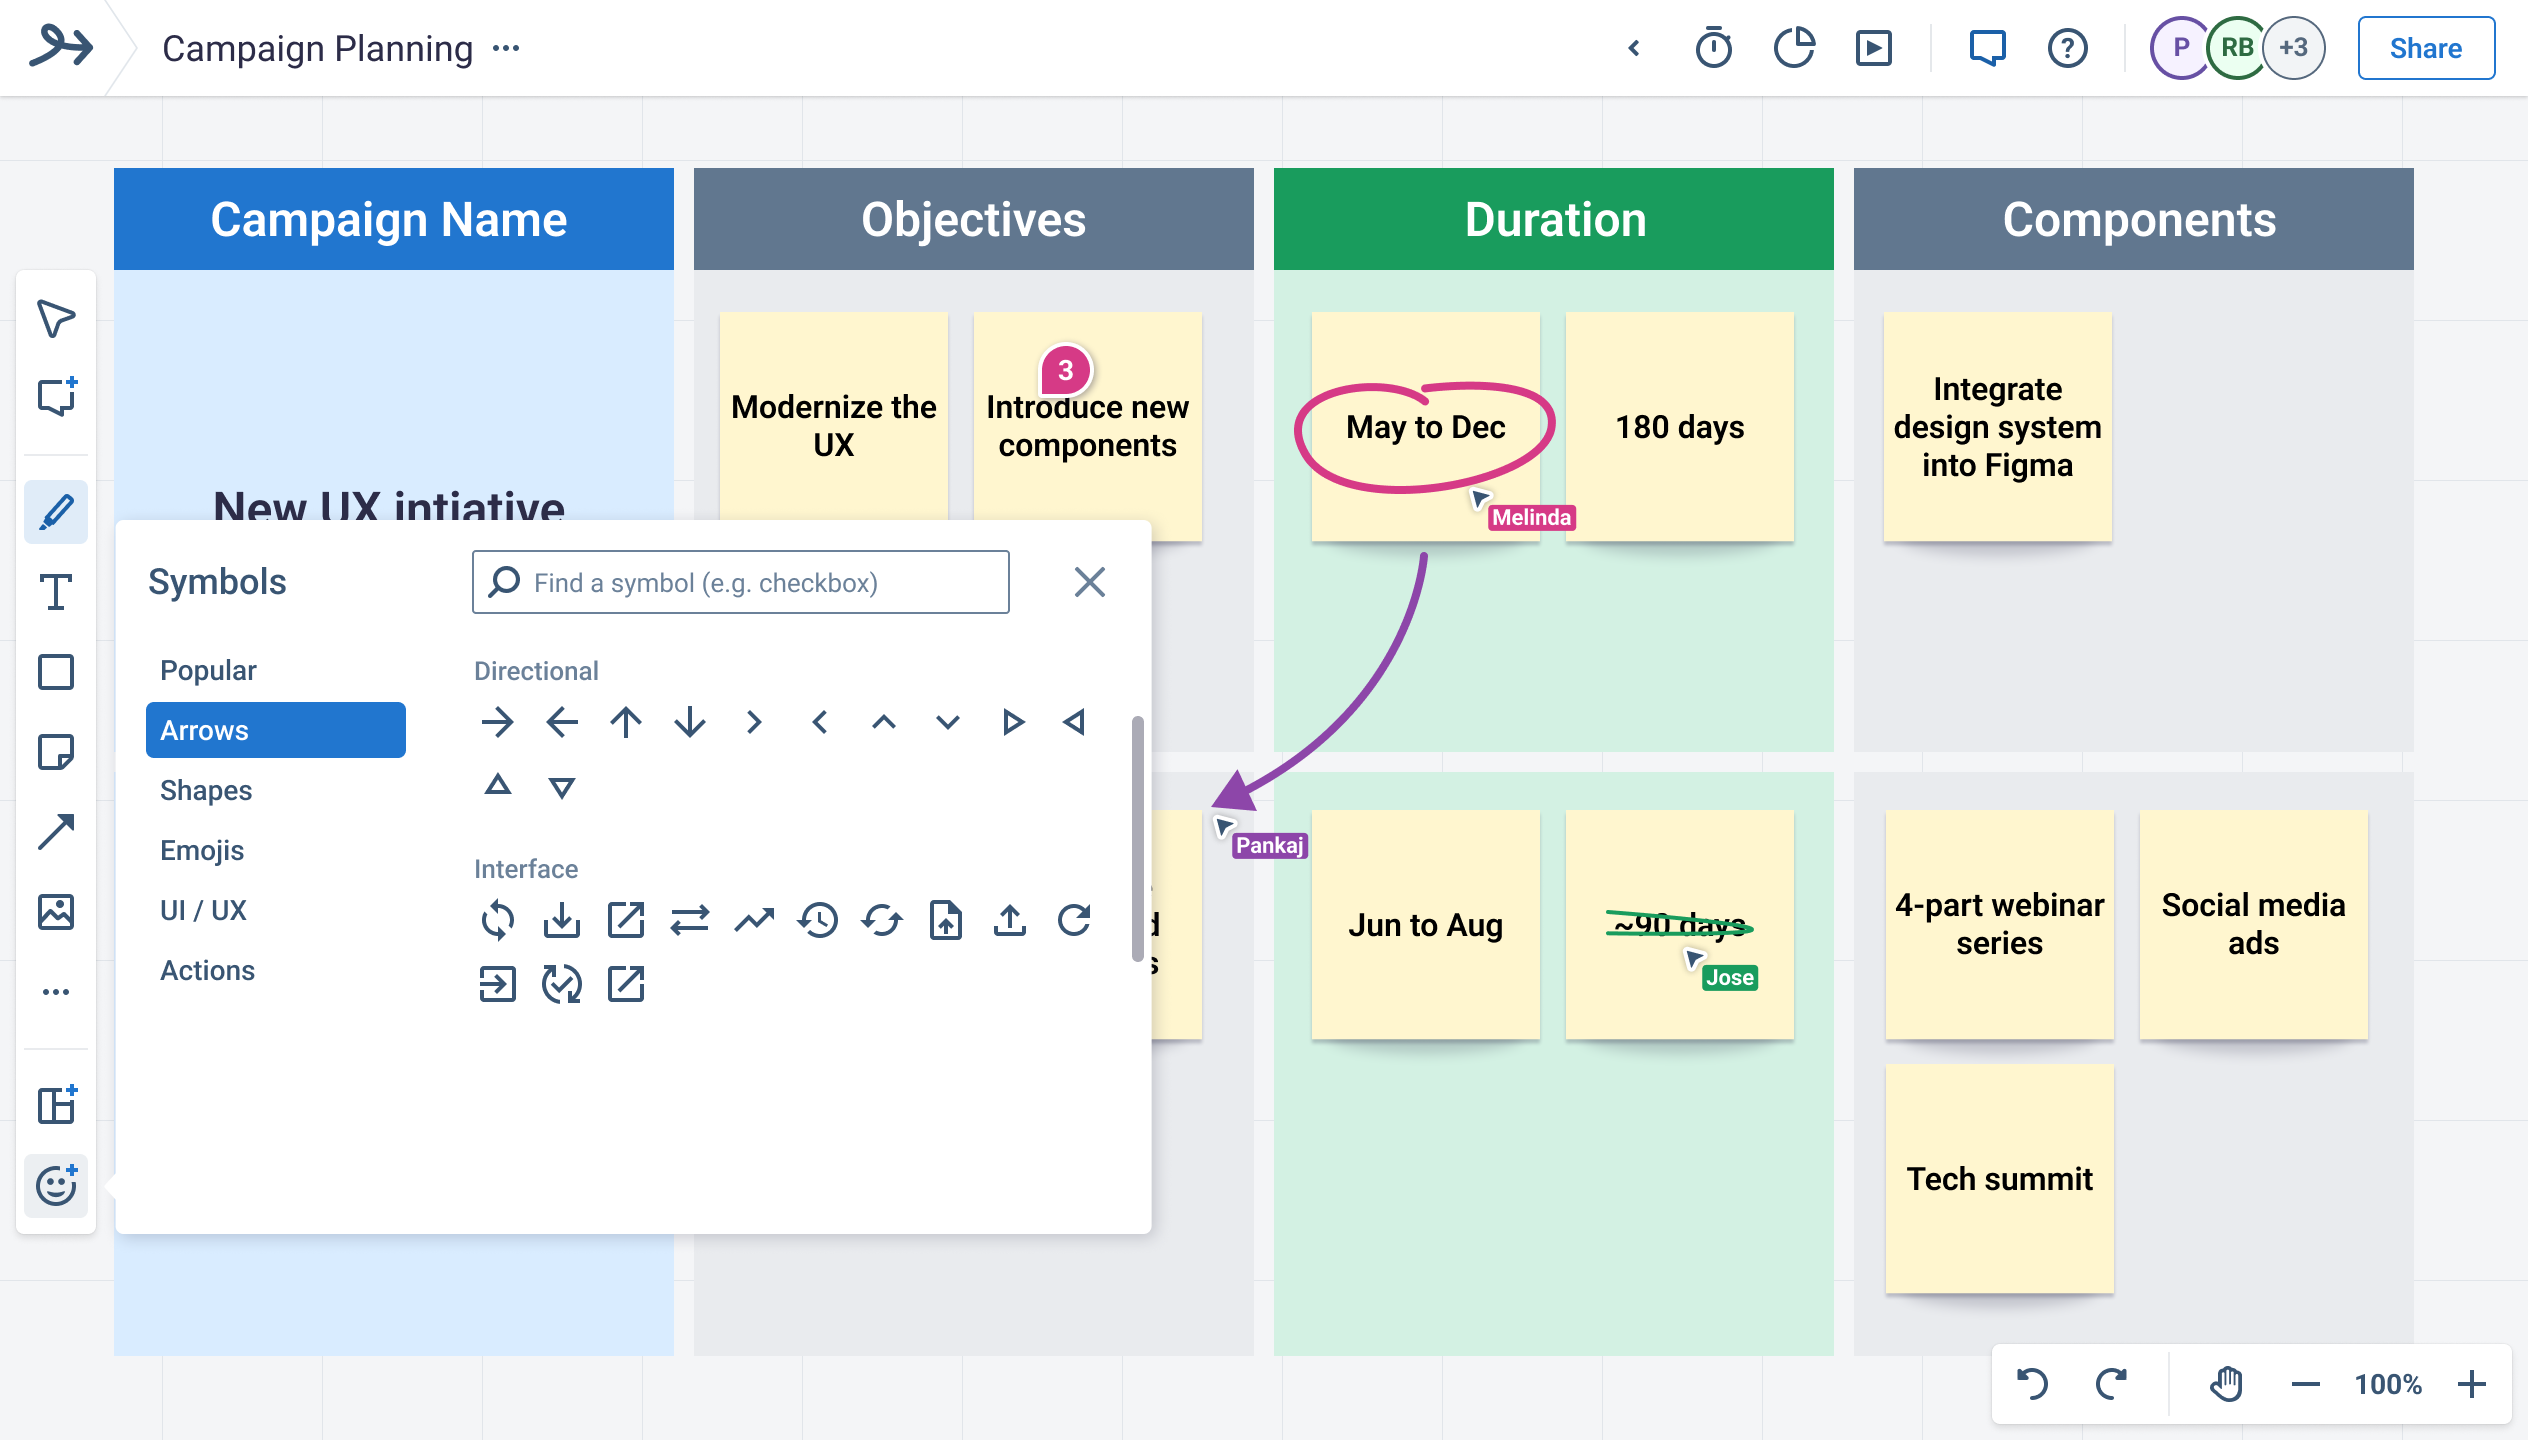Collapse the top toolbar with the chevron

[1634, 48]
